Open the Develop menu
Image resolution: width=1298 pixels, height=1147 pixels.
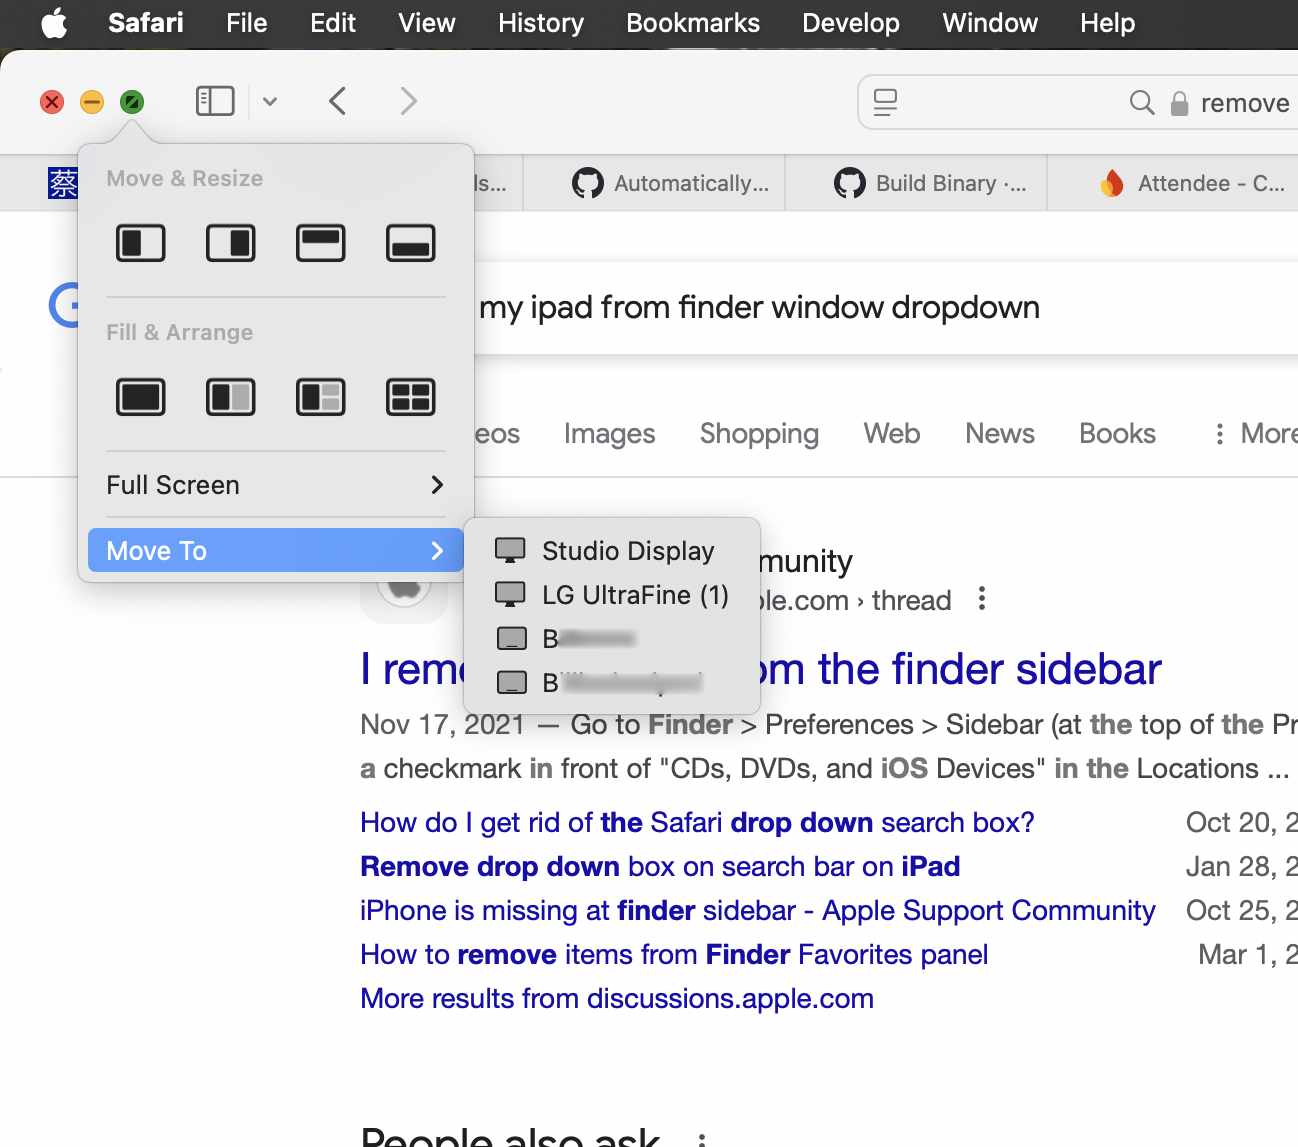(x=851, y=23)
